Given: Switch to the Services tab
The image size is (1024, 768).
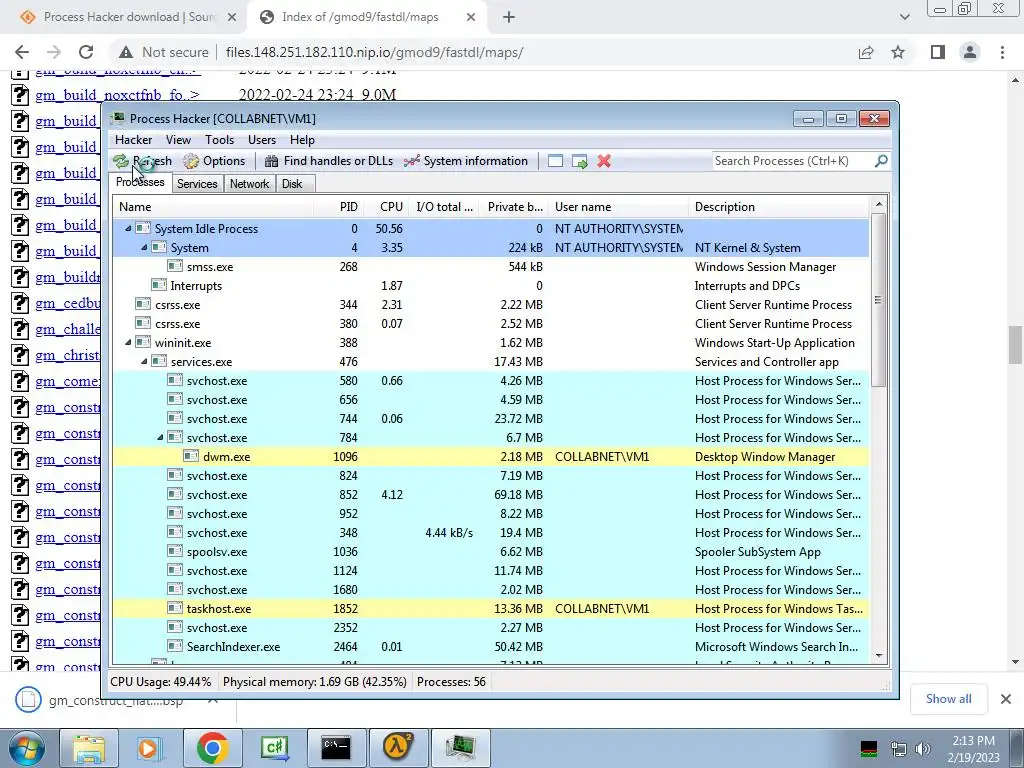Looking at the screenshot, I should tap(197, 184).
